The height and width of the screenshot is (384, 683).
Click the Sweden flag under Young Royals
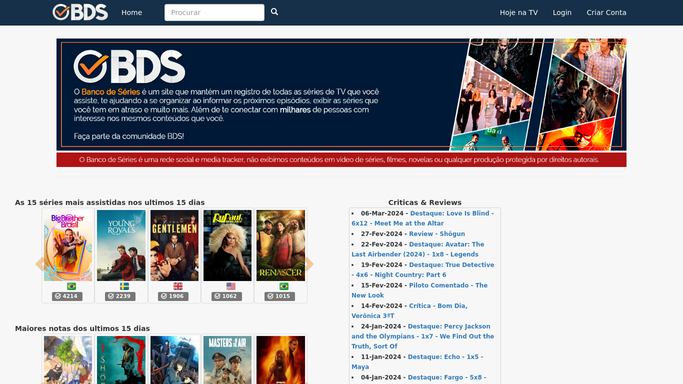tap(124, 286)
